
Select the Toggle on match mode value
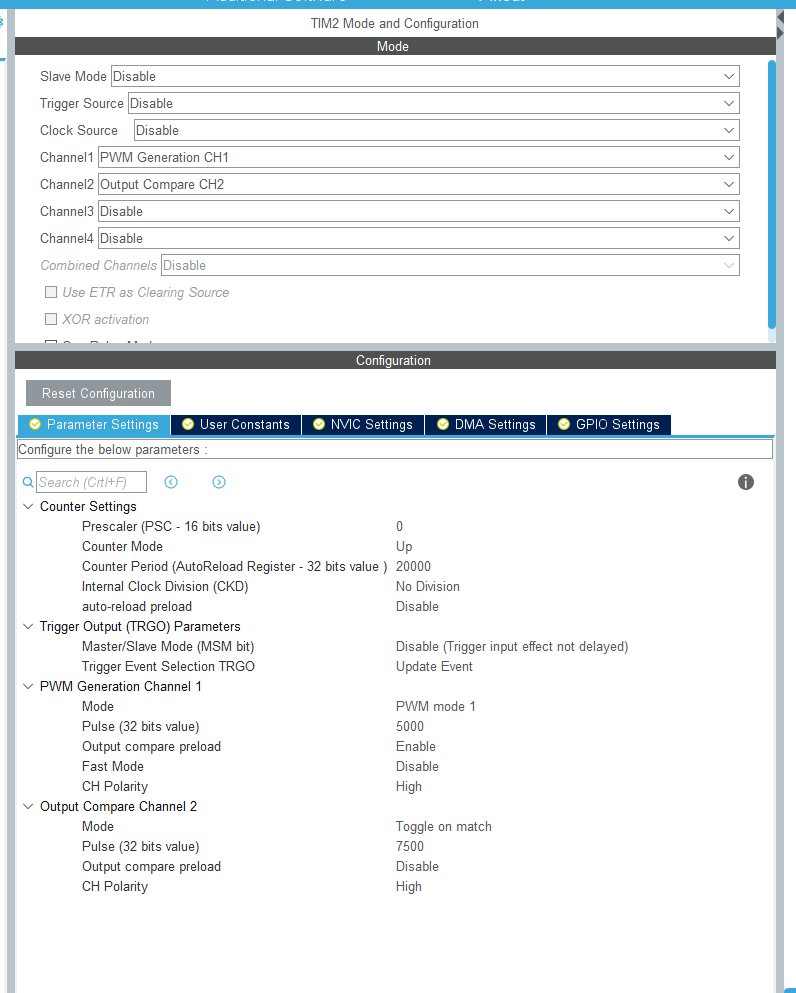443,826
